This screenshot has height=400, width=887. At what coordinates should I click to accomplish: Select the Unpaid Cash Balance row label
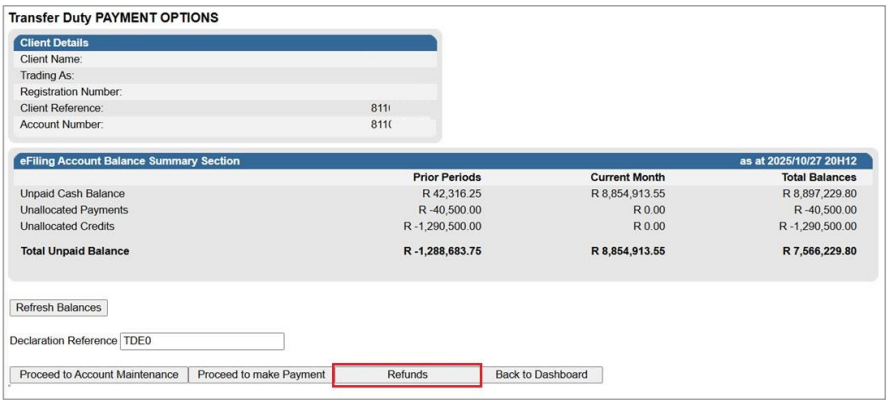coord(72,194)
